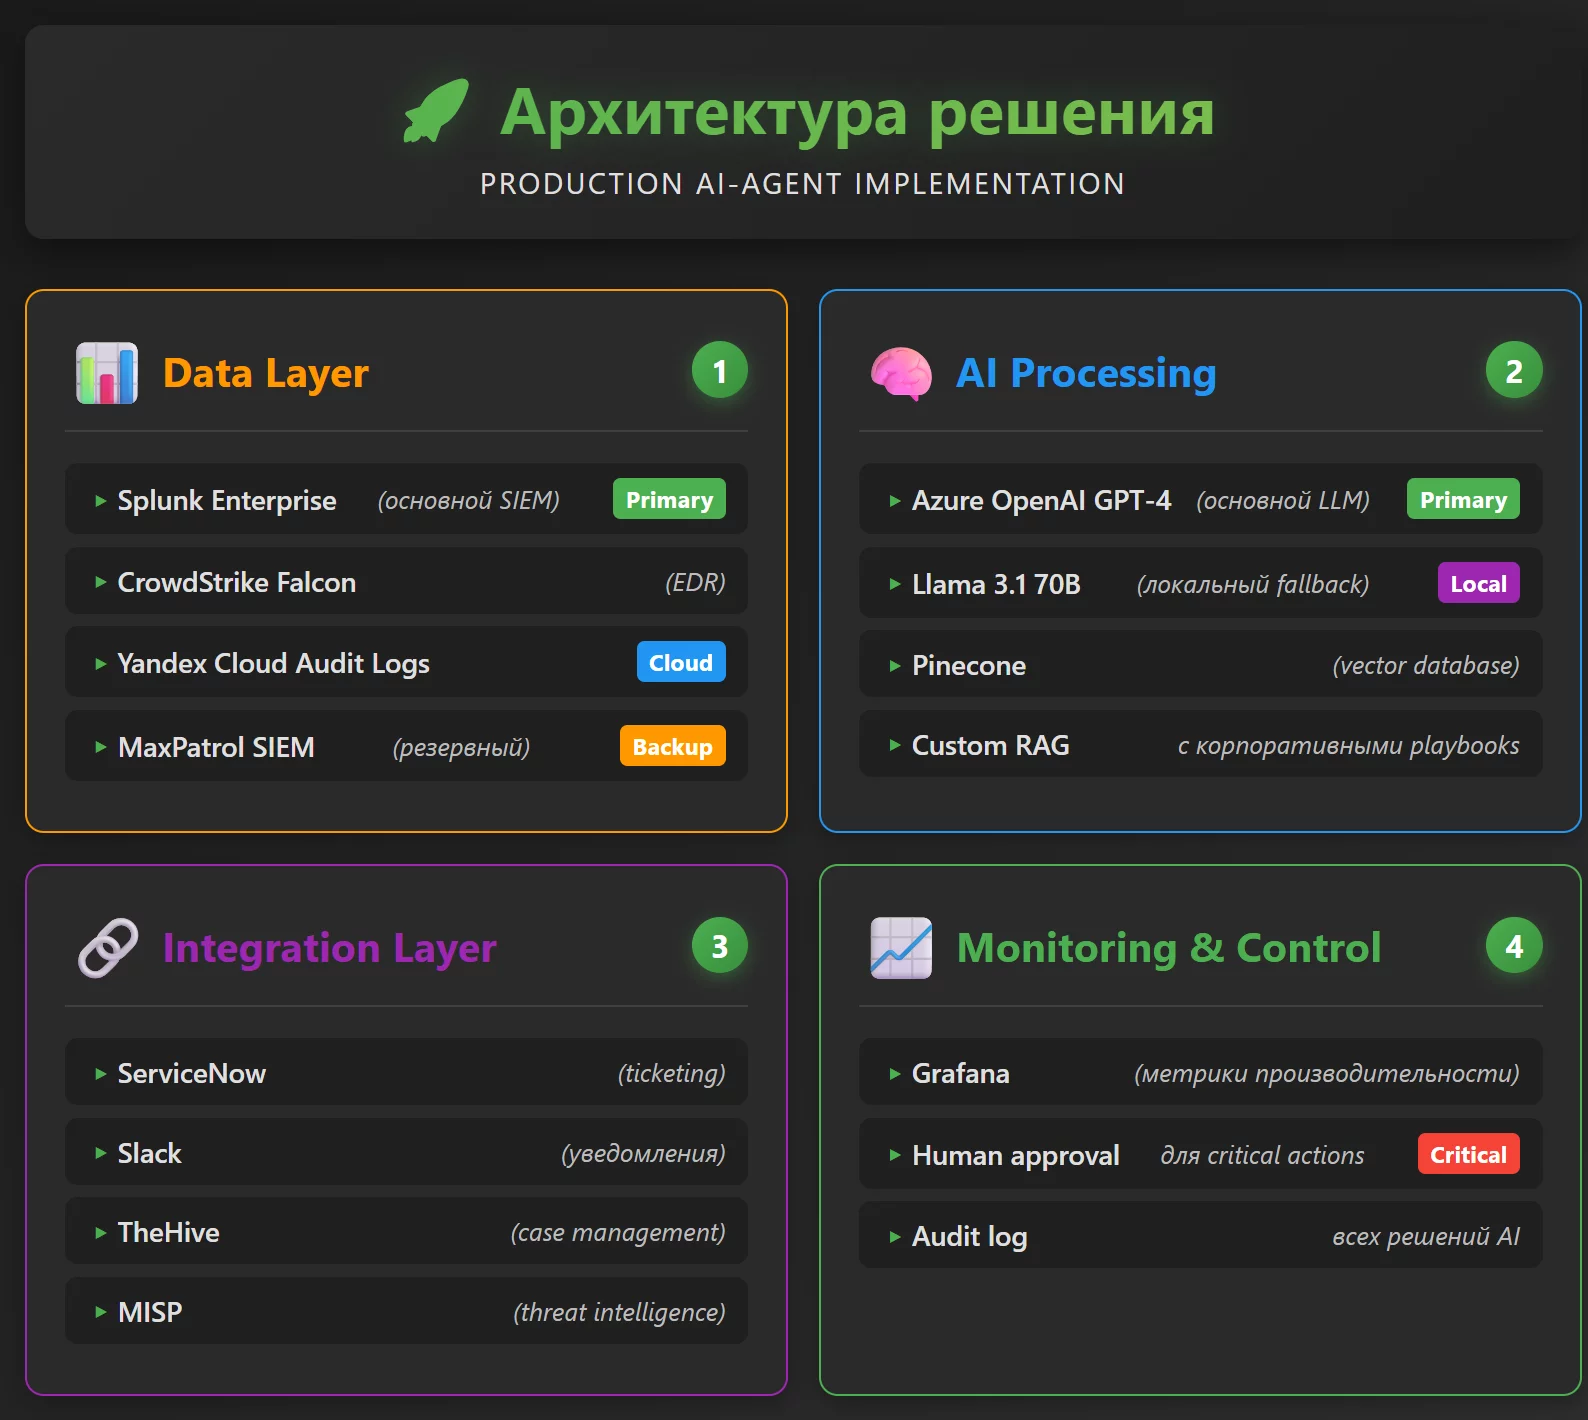The height and width of the screenshot is (1420, 1588).
Task: Click the arrow bullet before Llama 3.1 70B
Action: pyautogui.click(x=895, y=584)
